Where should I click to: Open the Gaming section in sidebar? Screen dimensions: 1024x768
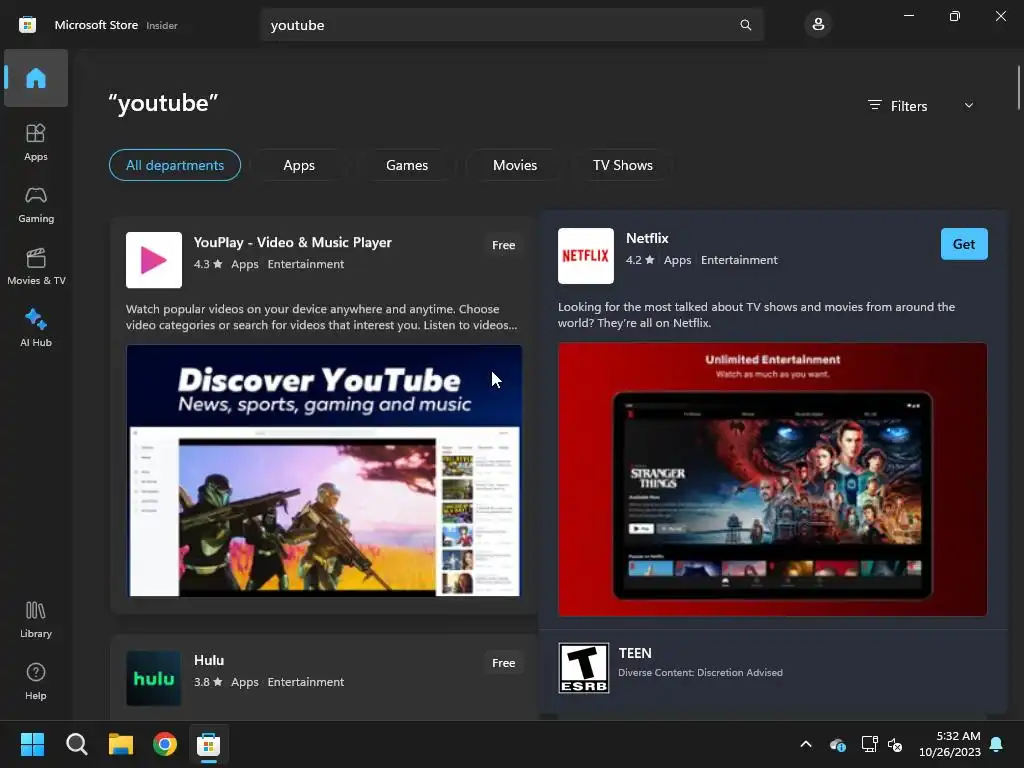[36, 204]
